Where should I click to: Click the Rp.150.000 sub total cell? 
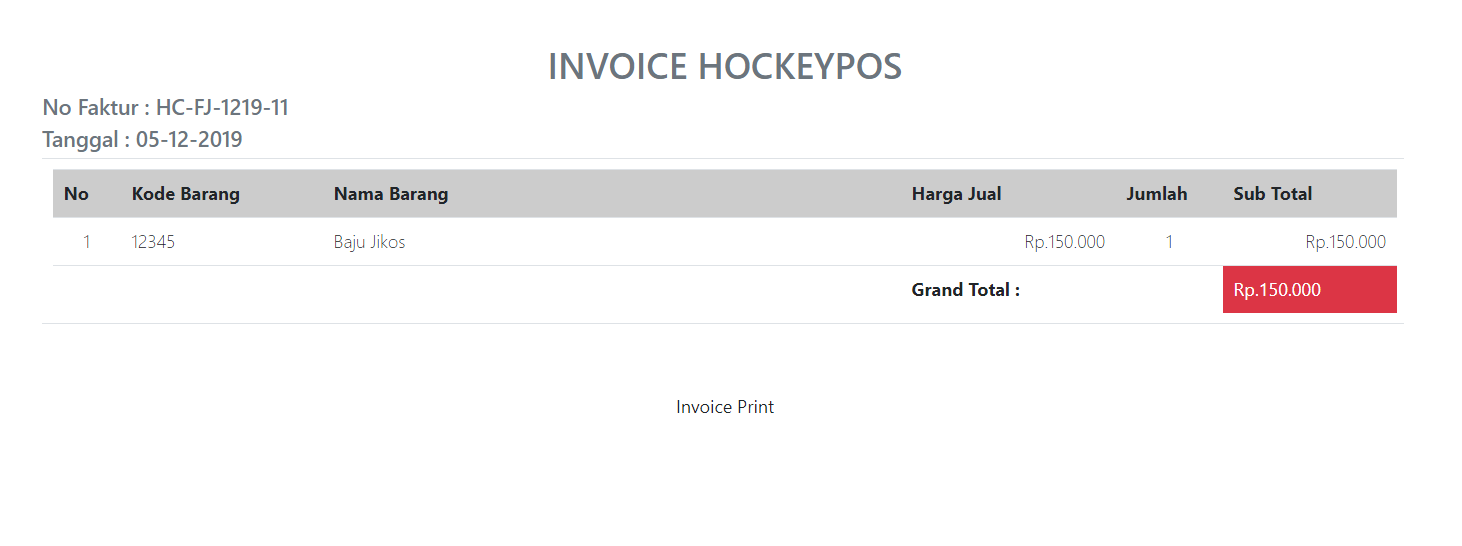click(1345, 242)
